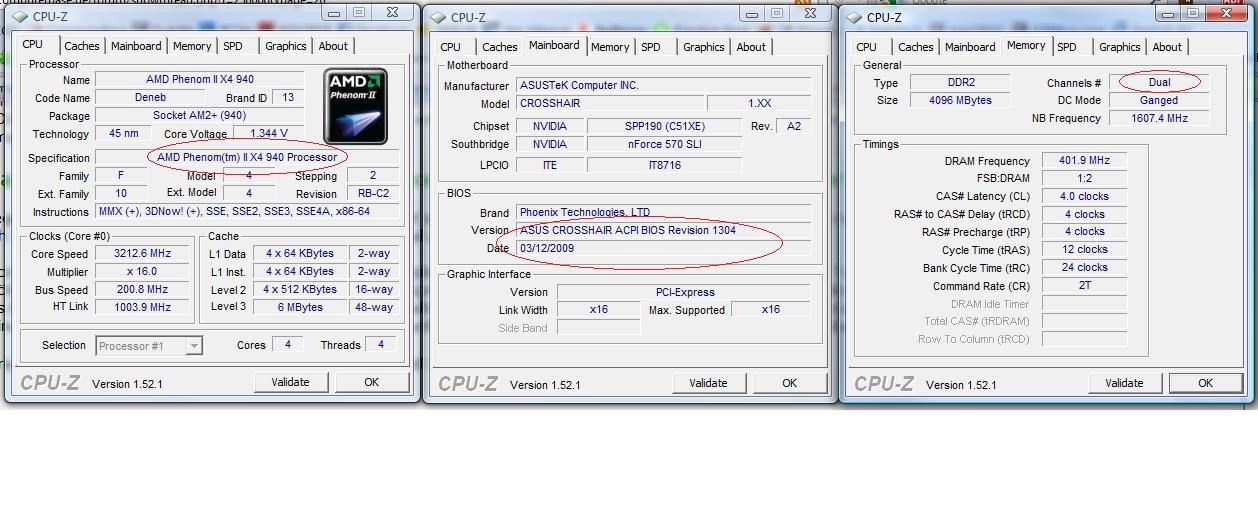Select Memory tab in right window

tap(1026, 45)
